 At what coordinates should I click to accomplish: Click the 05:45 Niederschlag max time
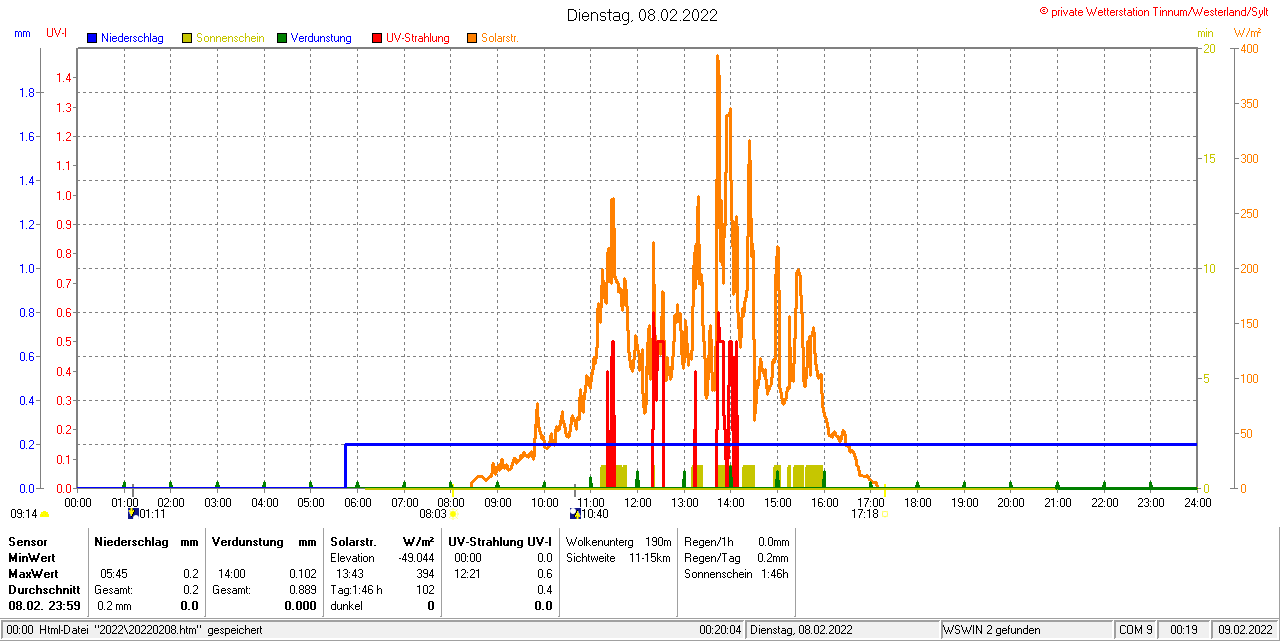click(x=113, y=574)
